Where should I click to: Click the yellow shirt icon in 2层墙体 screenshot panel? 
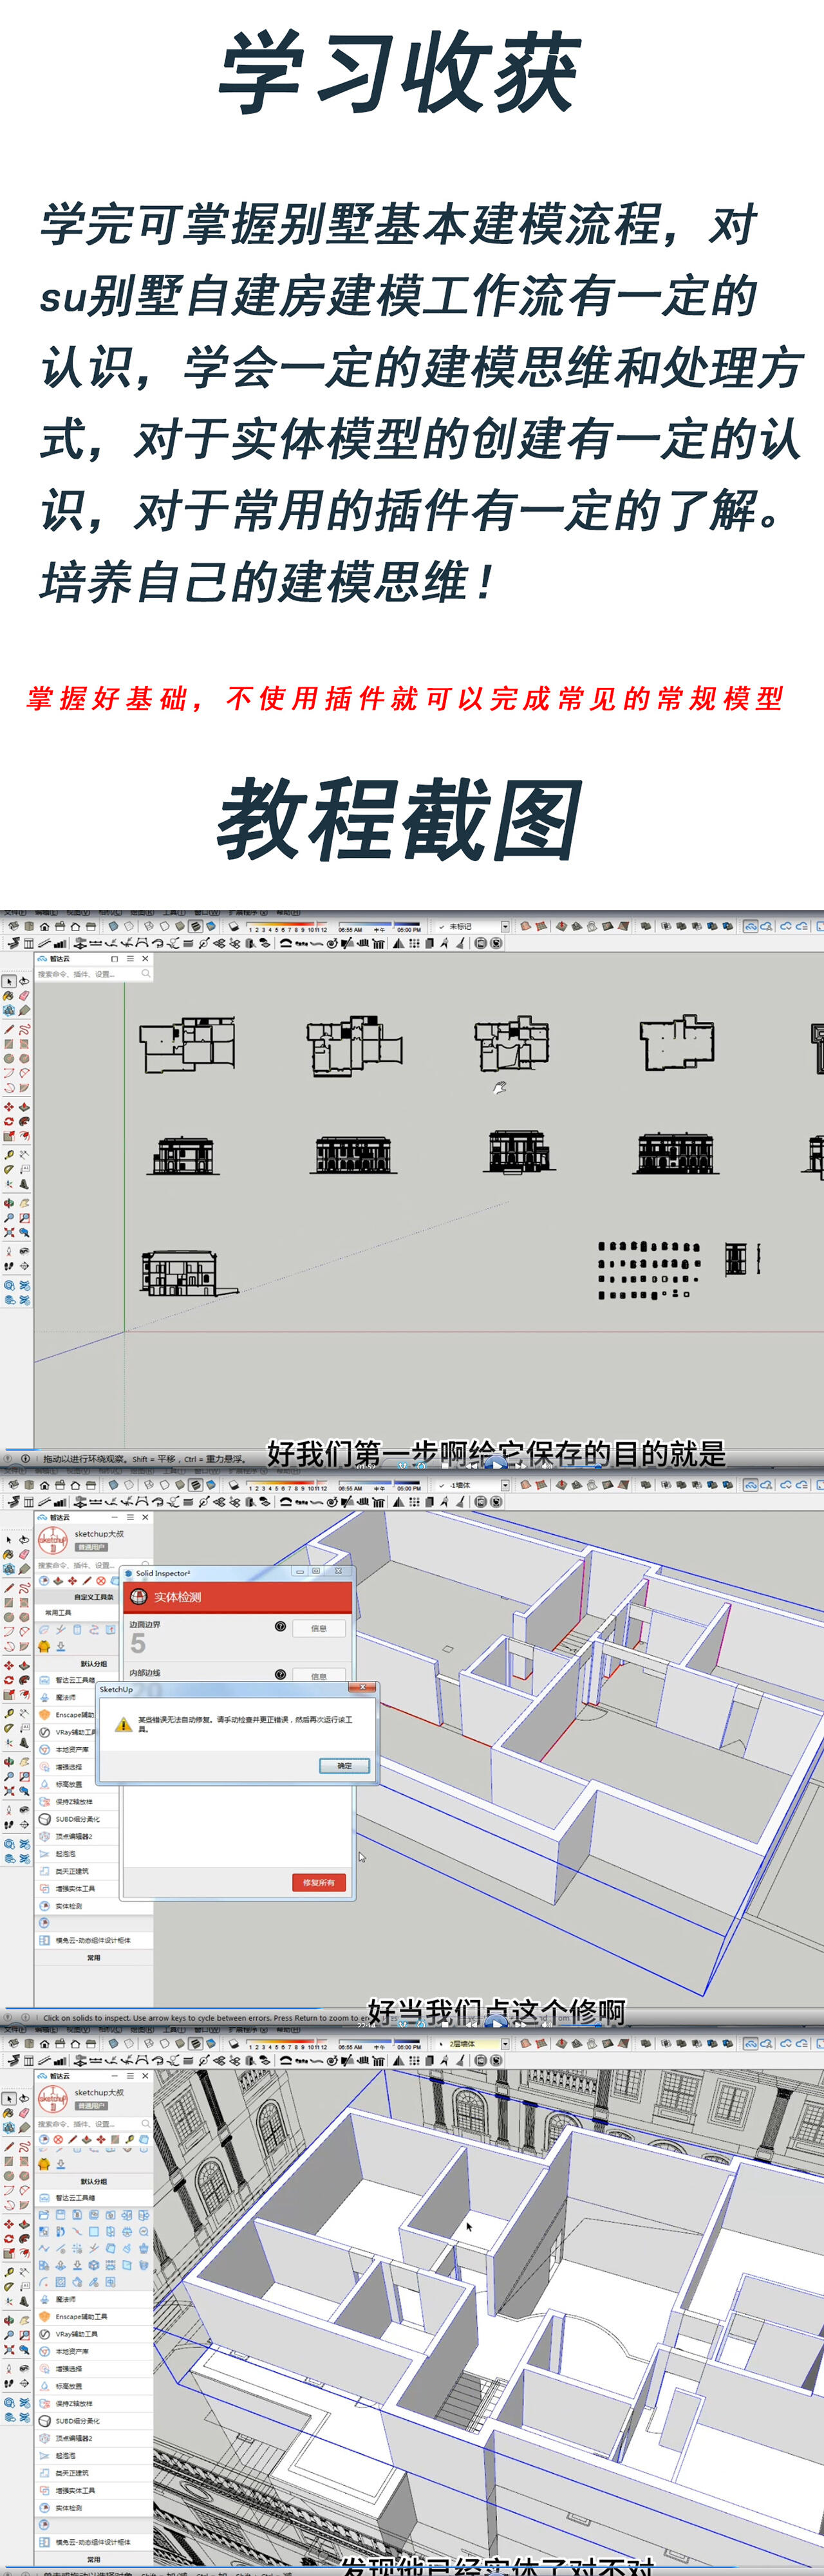(44, 2165)
